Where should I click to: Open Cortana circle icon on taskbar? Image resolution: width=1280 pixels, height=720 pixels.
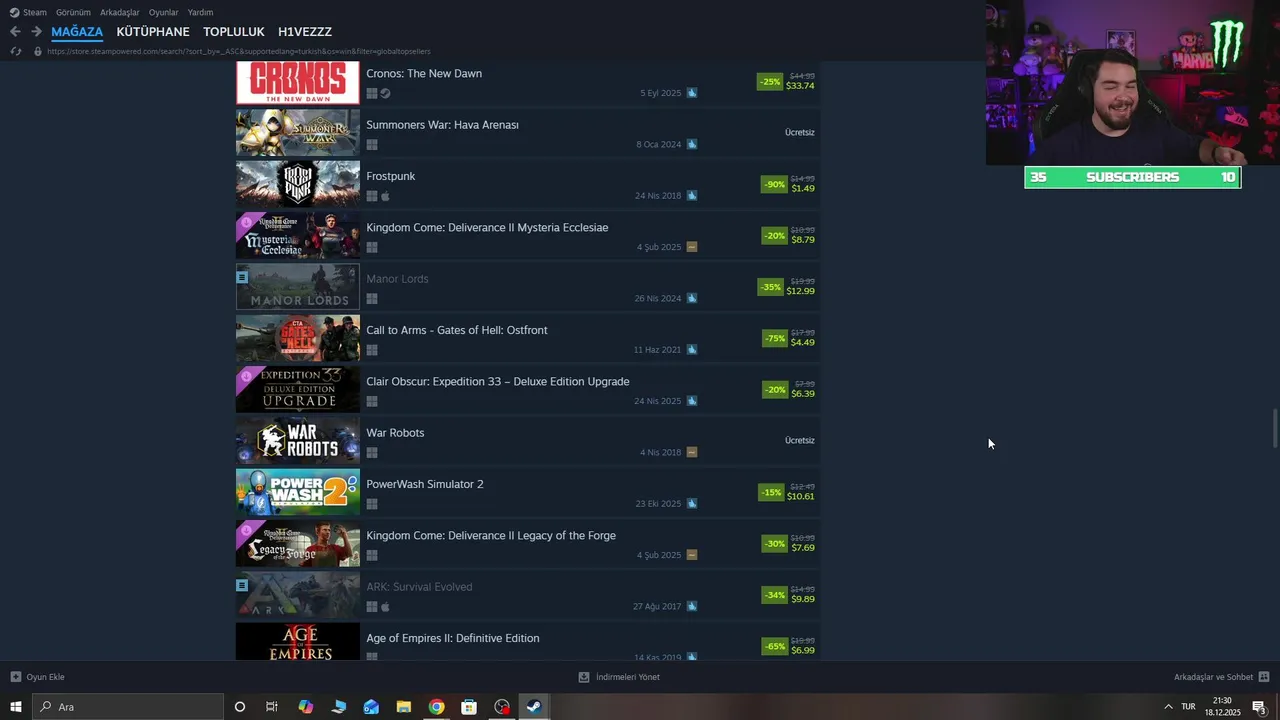click(x=239, y=707)
